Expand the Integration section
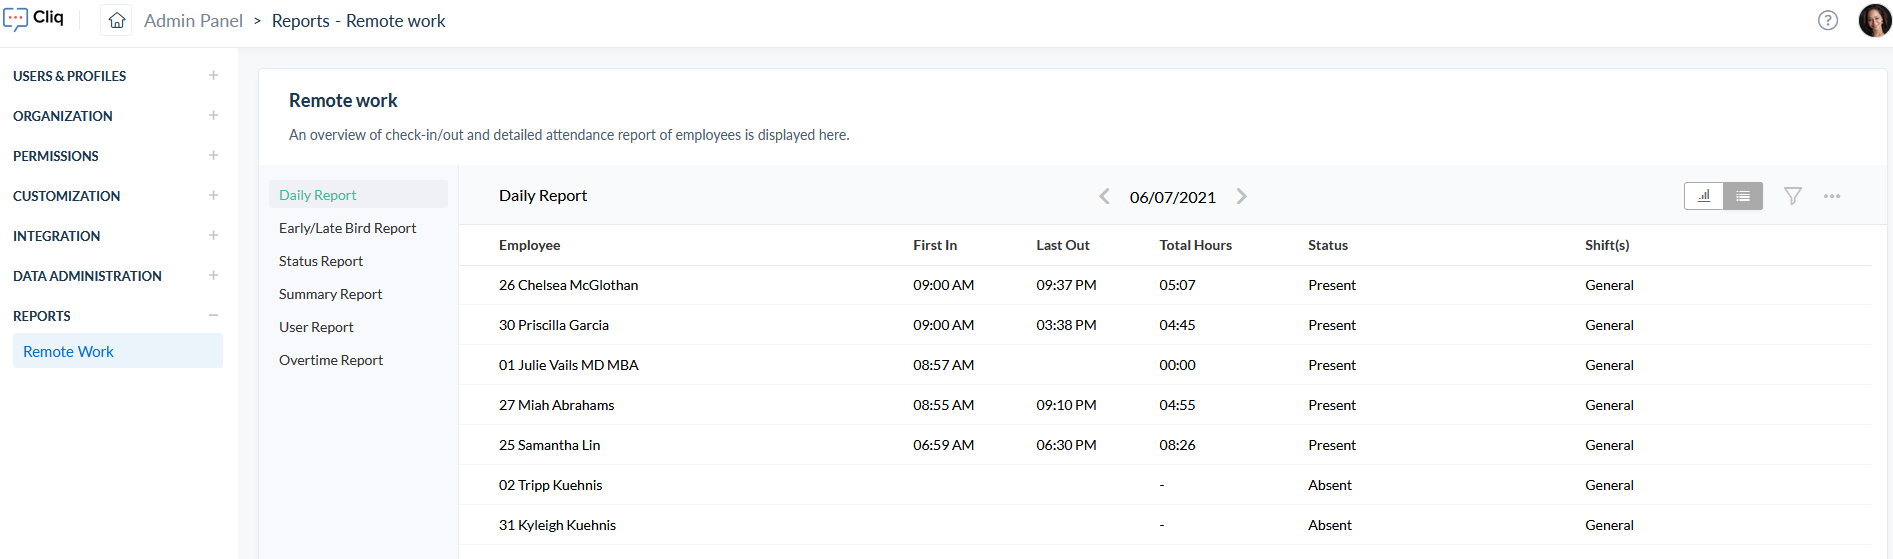This screenshot has width=1893, height=559. (213, 235)
